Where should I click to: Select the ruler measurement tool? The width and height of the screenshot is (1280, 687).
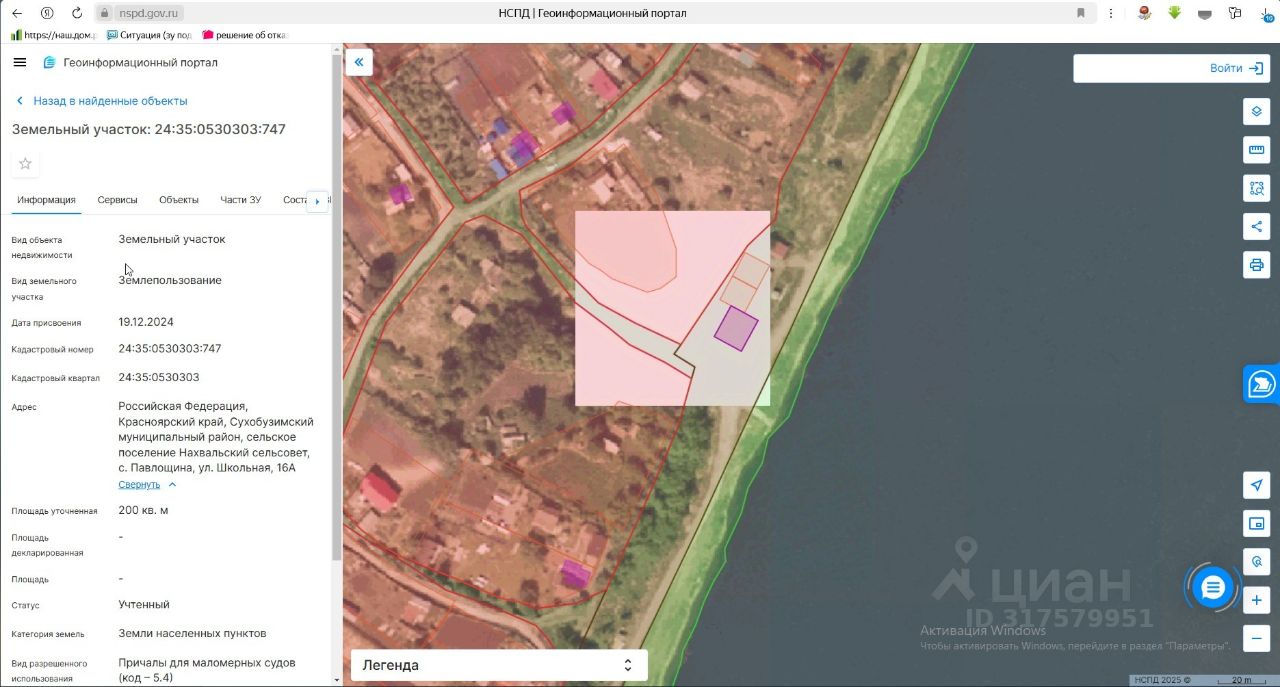[x=1257, y=150]
